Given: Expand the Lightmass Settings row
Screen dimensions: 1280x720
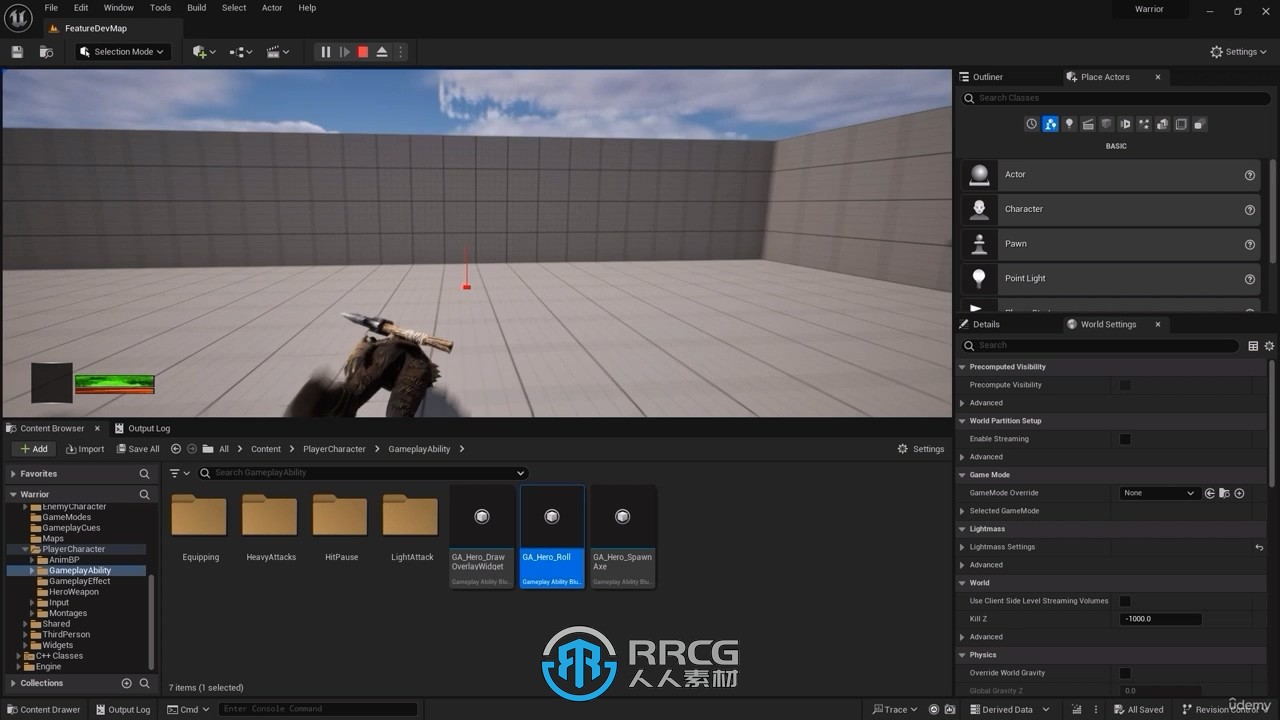Looking at the screenshot, I should pos(963,547).
